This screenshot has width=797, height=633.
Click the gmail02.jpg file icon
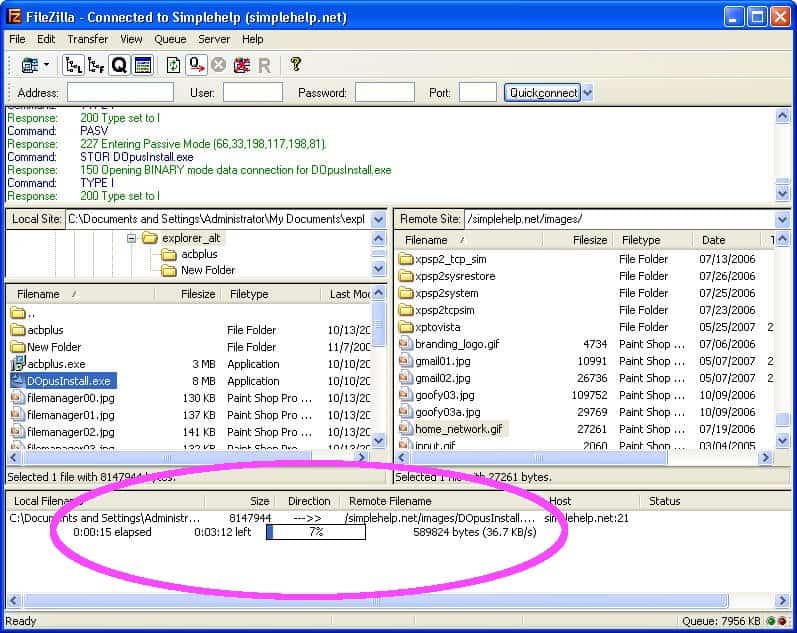pyautogui.click(x=405, y=378)
